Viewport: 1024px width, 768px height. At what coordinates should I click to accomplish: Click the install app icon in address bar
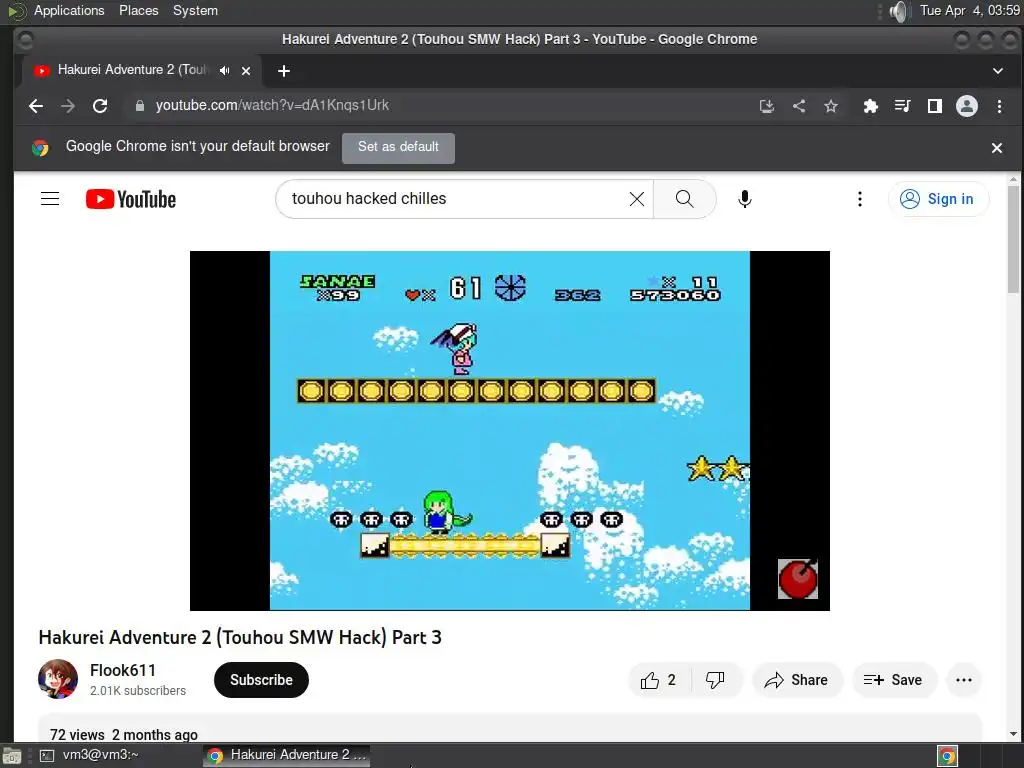[x=767, y=106]
